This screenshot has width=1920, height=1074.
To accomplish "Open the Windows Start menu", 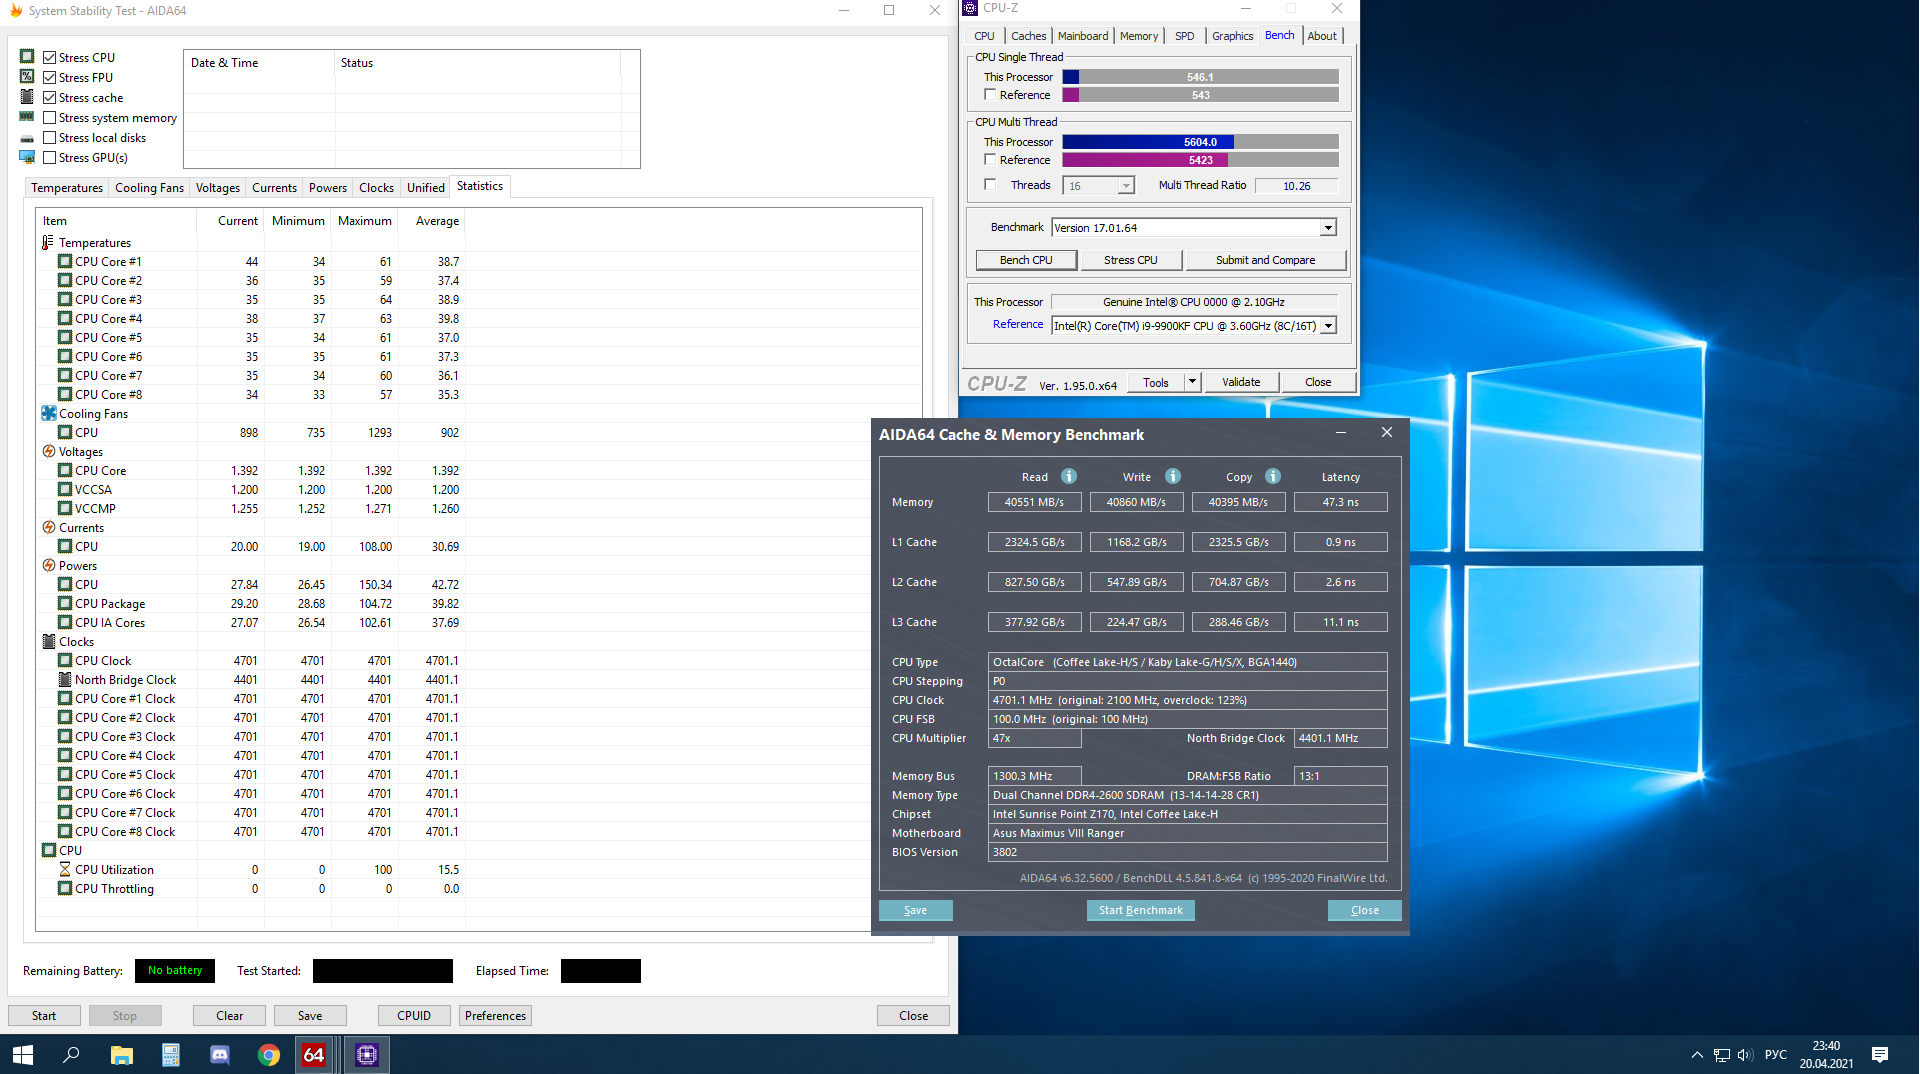I will [23, 1054].
